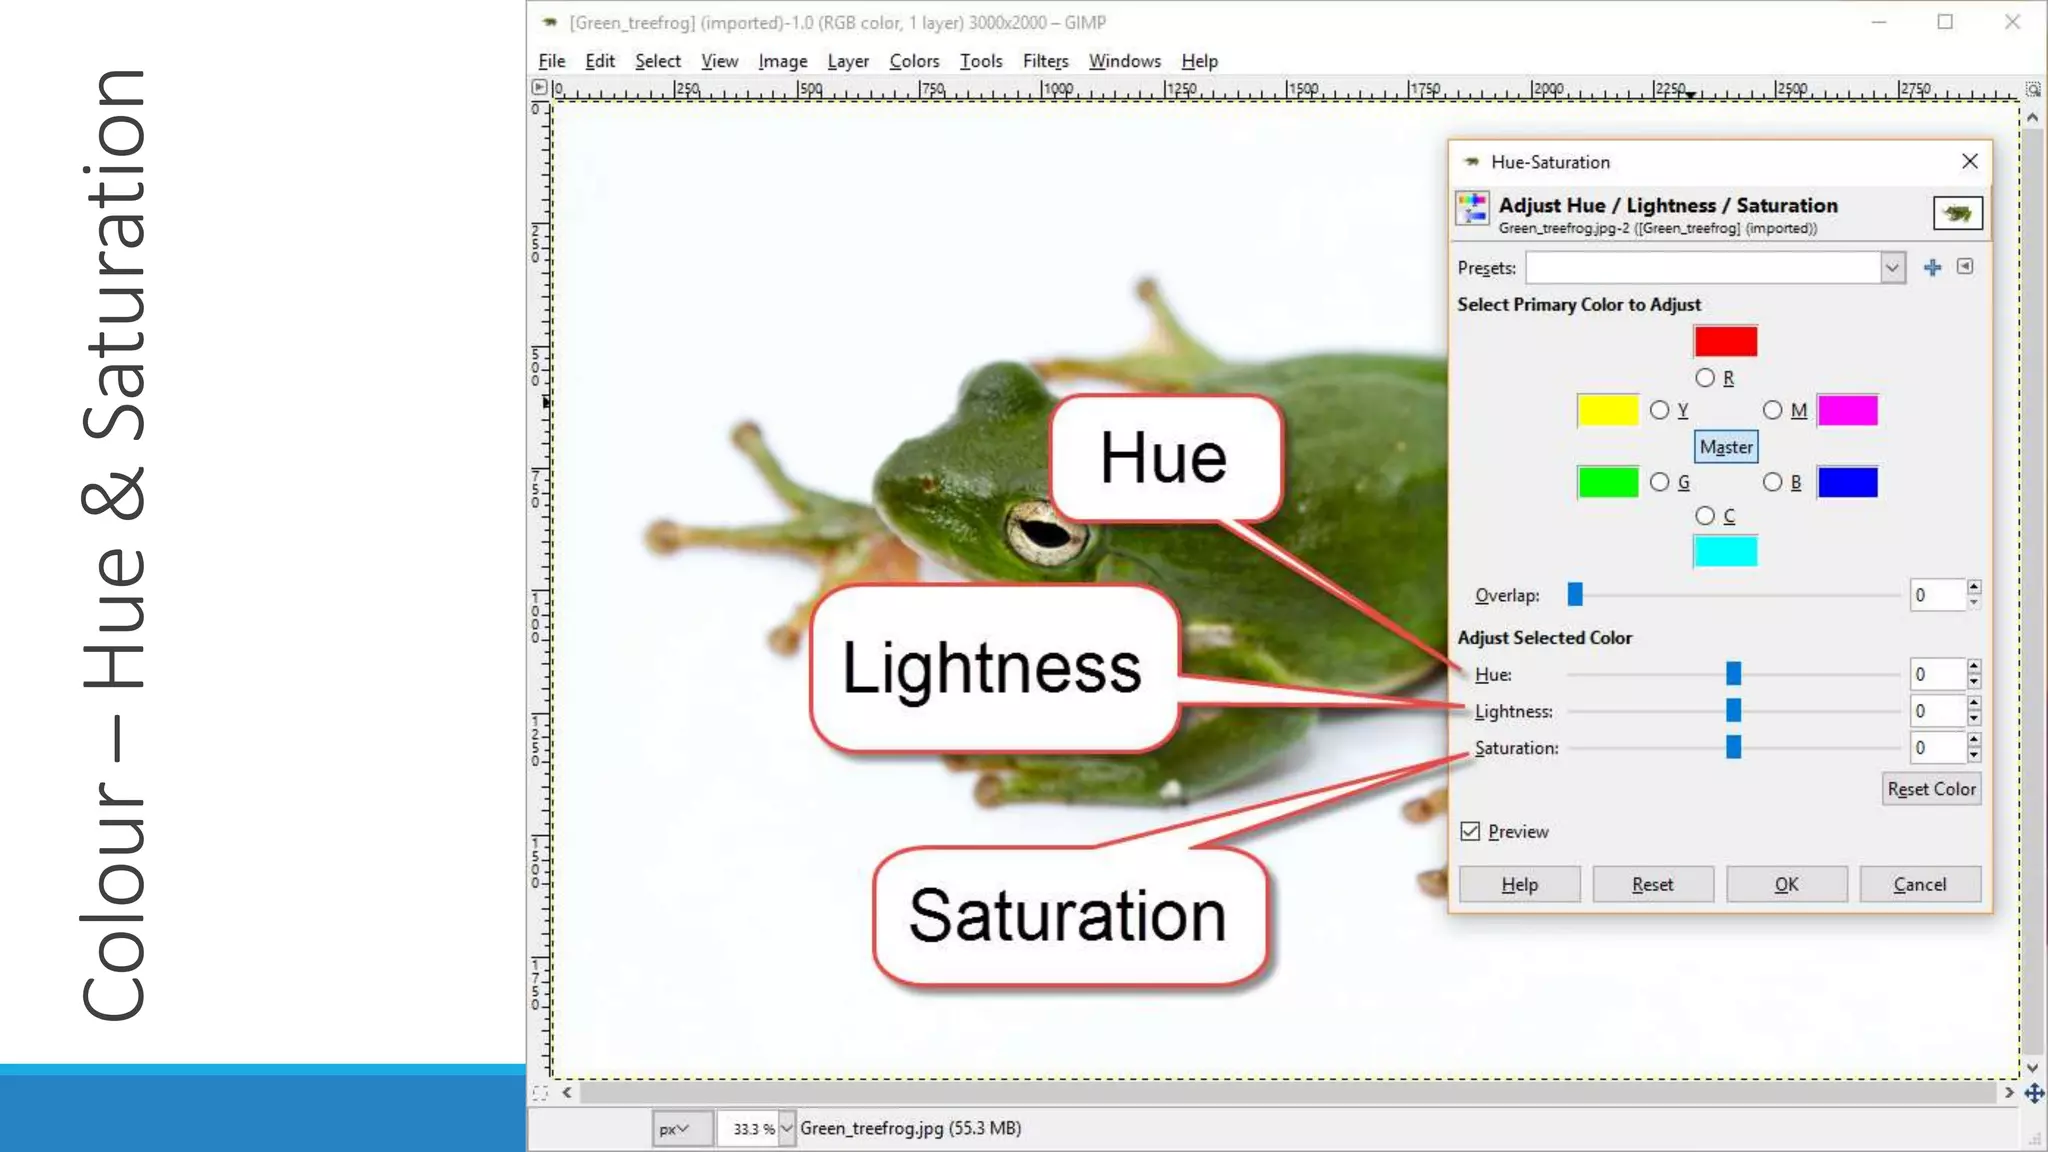Open the presets menu arrow icon
Screen dimensions: 2048x1152
click(x=1965, y=267)
